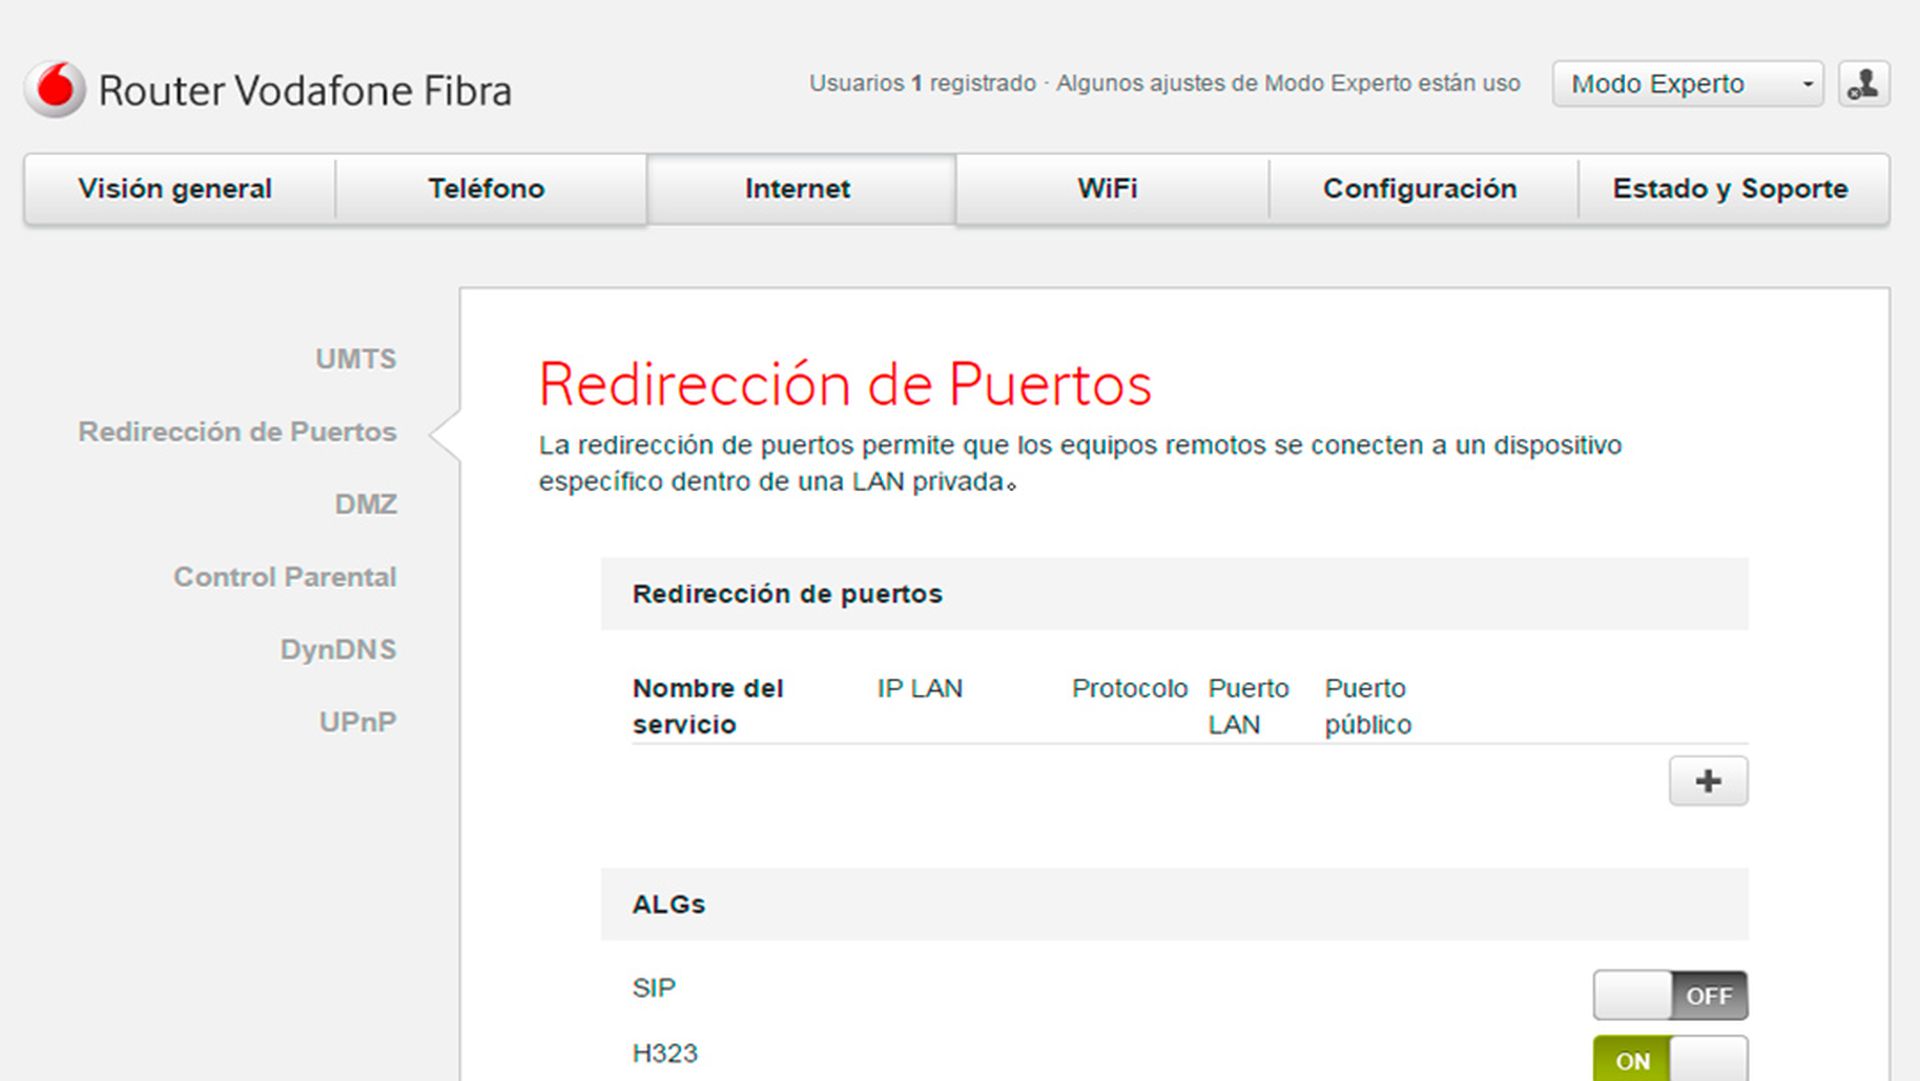The image size is (1920, 1081).
Task: Open the Visión general tab
Action: click(x=176, y=188)
